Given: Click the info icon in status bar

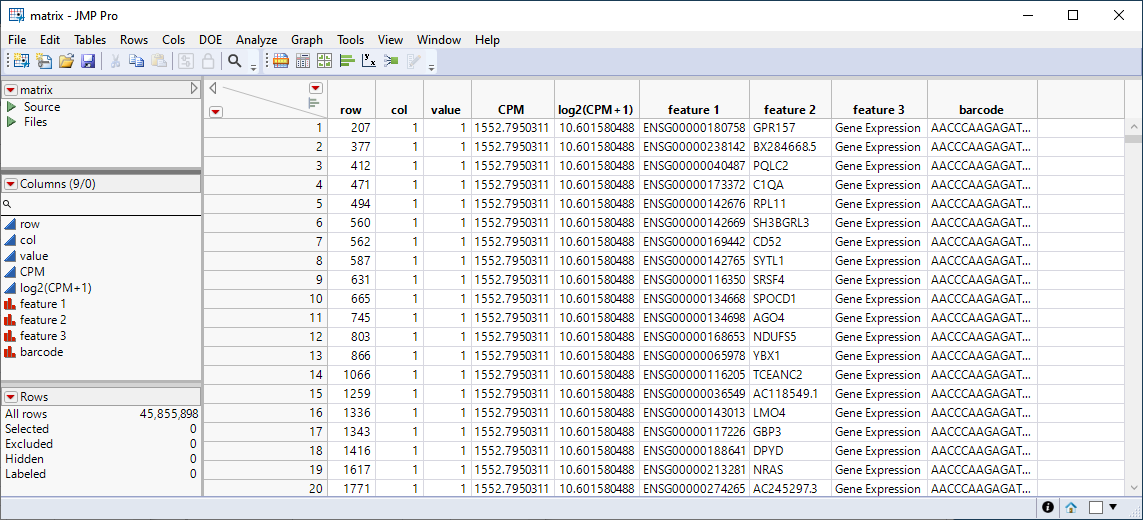Looking at the screenshot, I should click(1048, 507).
